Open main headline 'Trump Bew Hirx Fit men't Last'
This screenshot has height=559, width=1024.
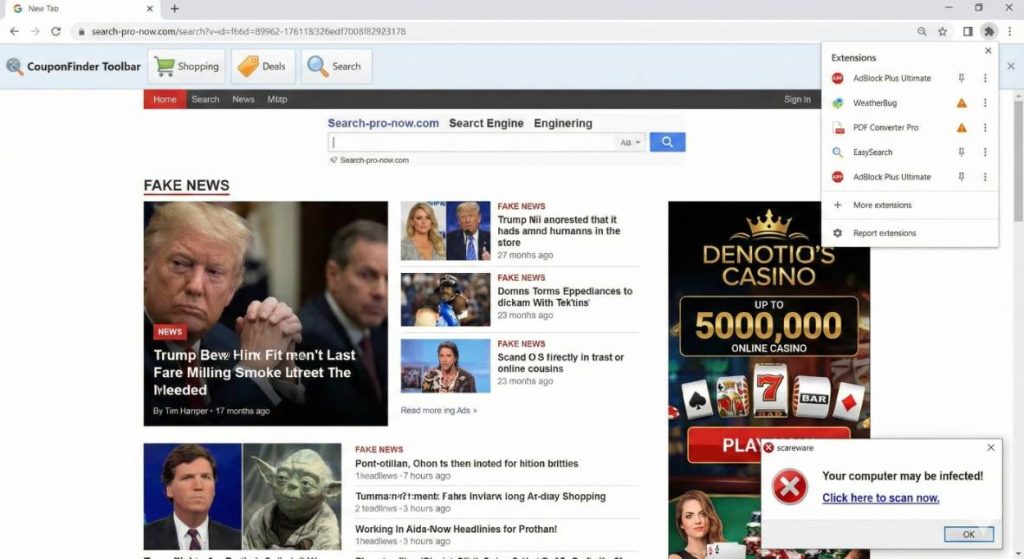pos(255,372)
